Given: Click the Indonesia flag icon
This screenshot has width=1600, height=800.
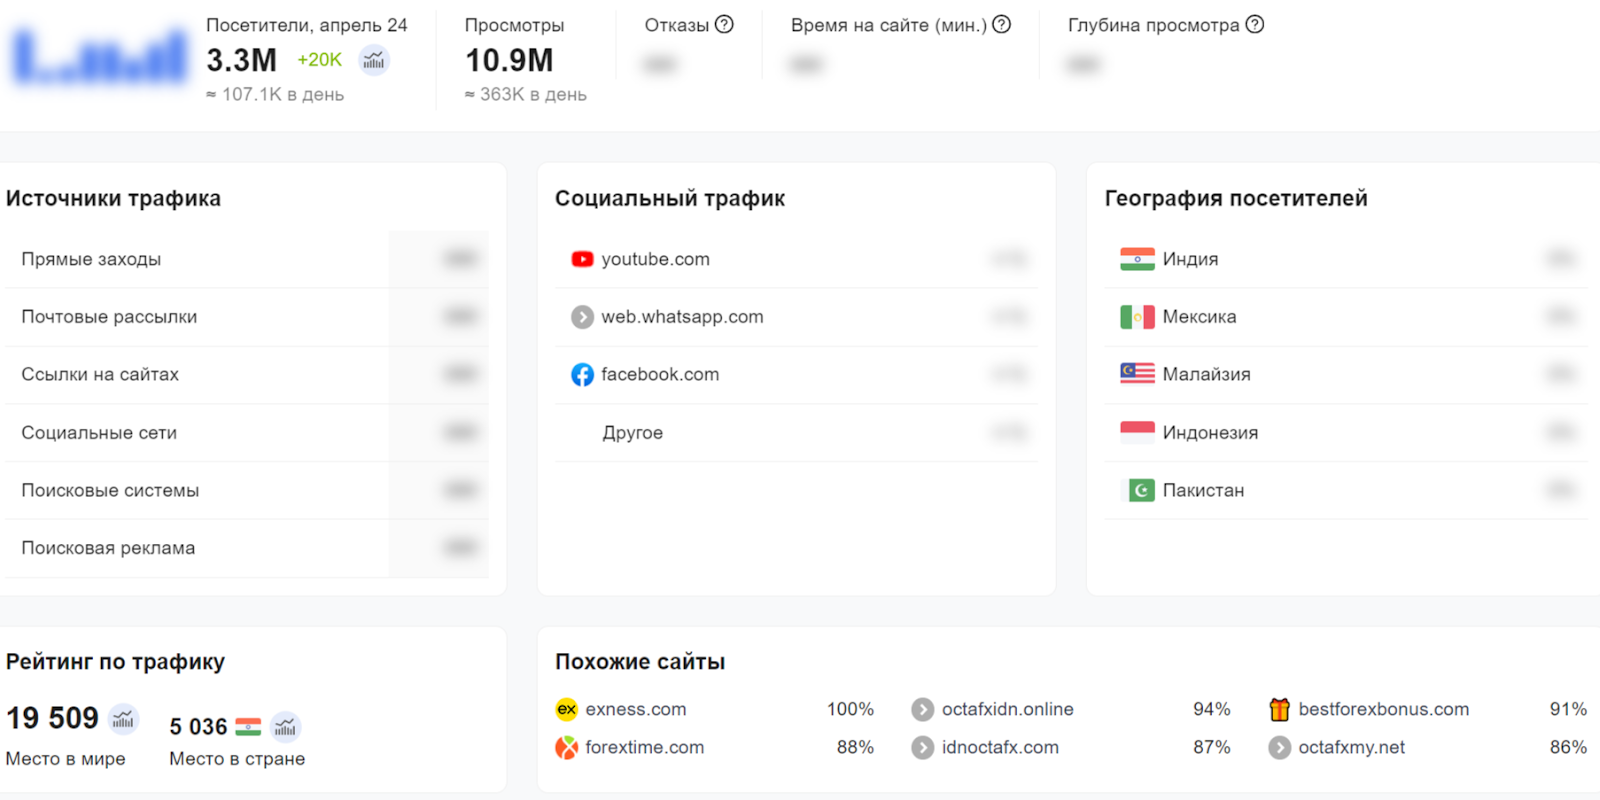Looking at the screenshot, I should [1137, 432].
